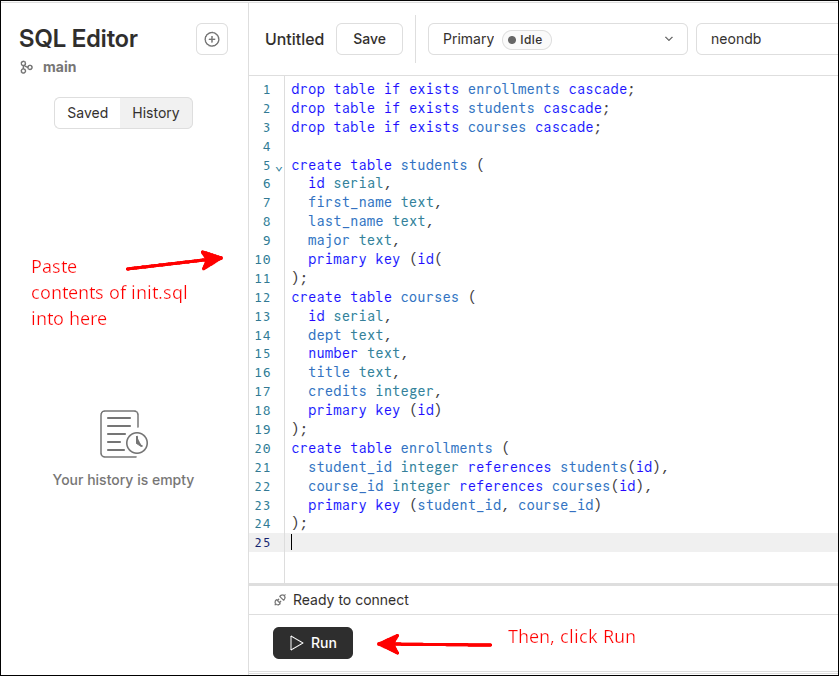The width and height of the screenshot is (839, 676).
Task: Click the SQL Editor panel heading
Action: tap(78, 39)
